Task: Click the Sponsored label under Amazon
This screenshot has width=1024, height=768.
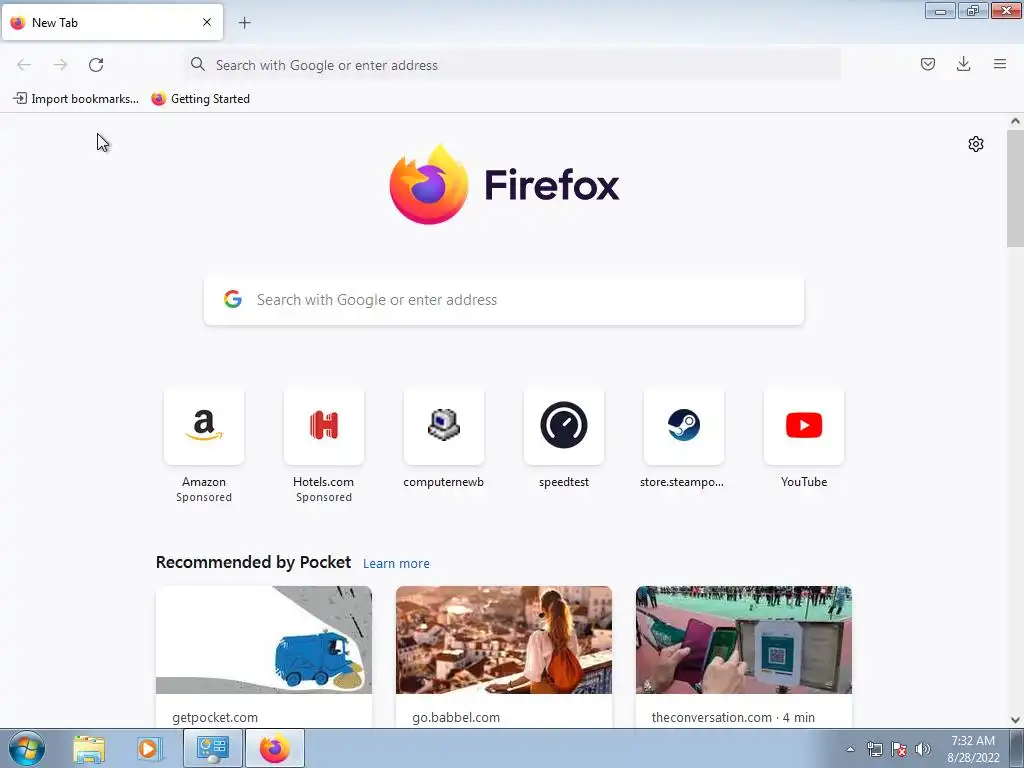Action: click(x=204, y=497)
